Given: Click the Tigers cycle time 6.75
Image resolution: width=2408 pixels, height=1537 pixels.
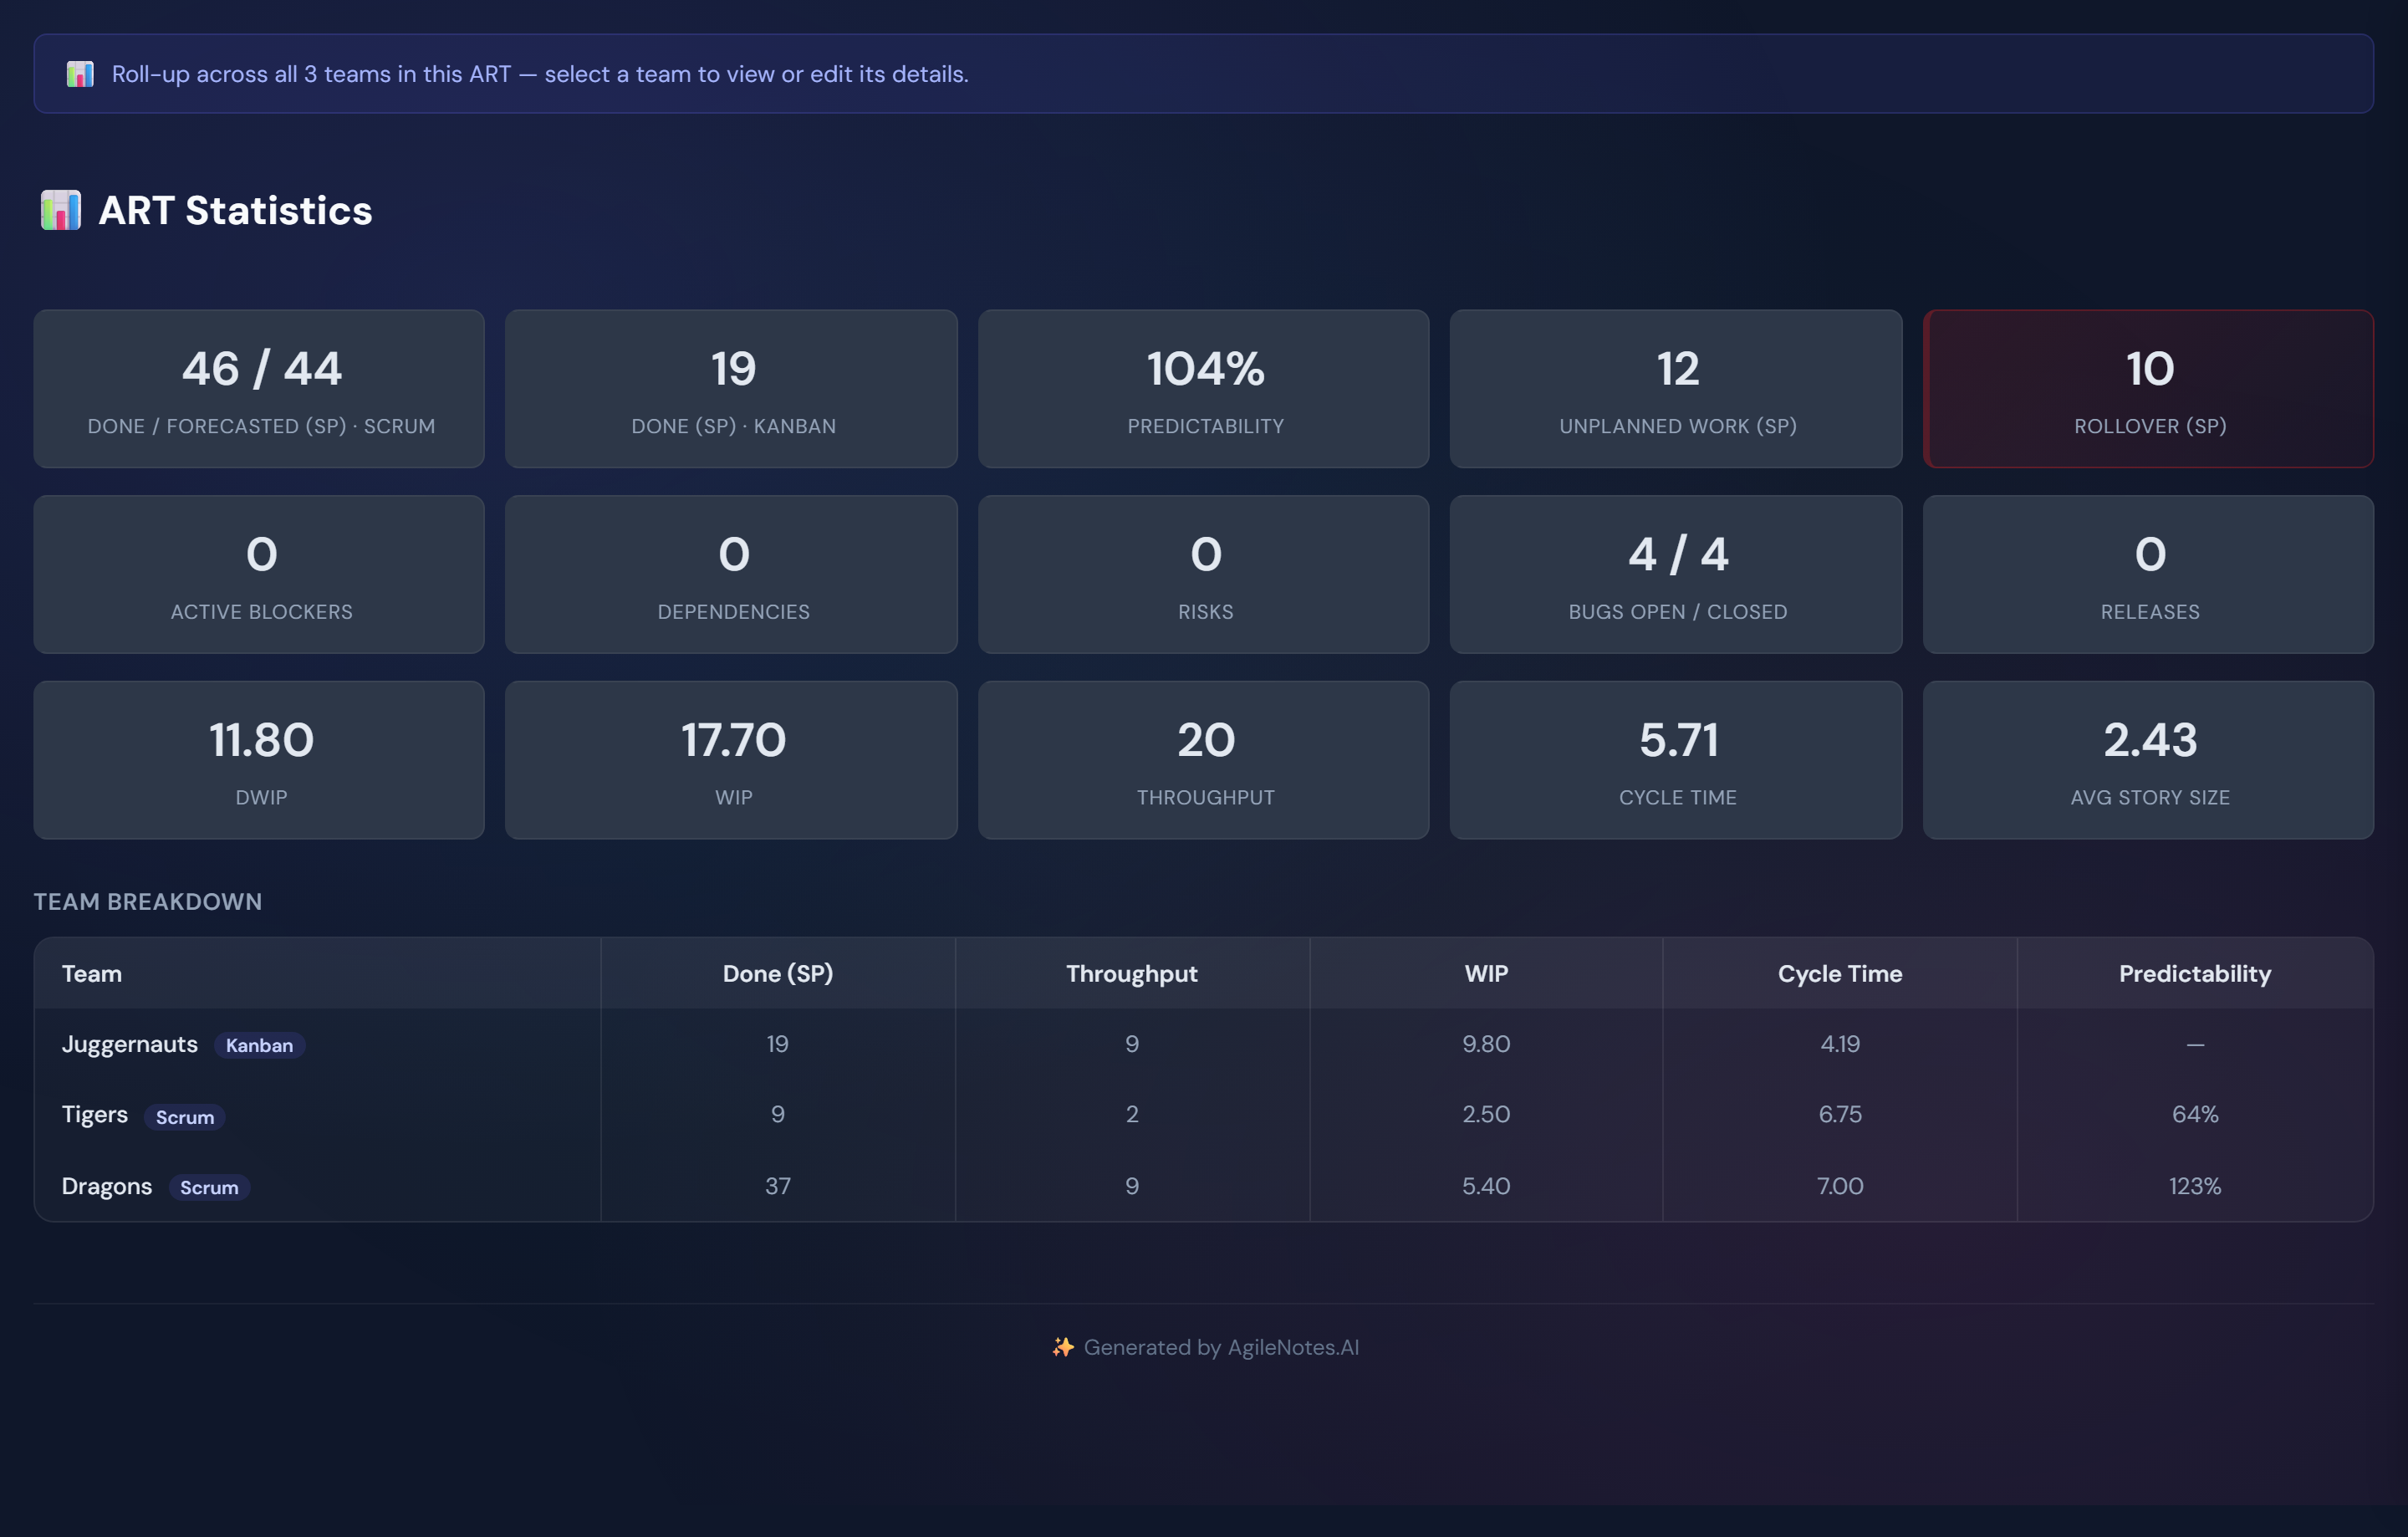Looking at the screenshot, I should point(1840,1114).
